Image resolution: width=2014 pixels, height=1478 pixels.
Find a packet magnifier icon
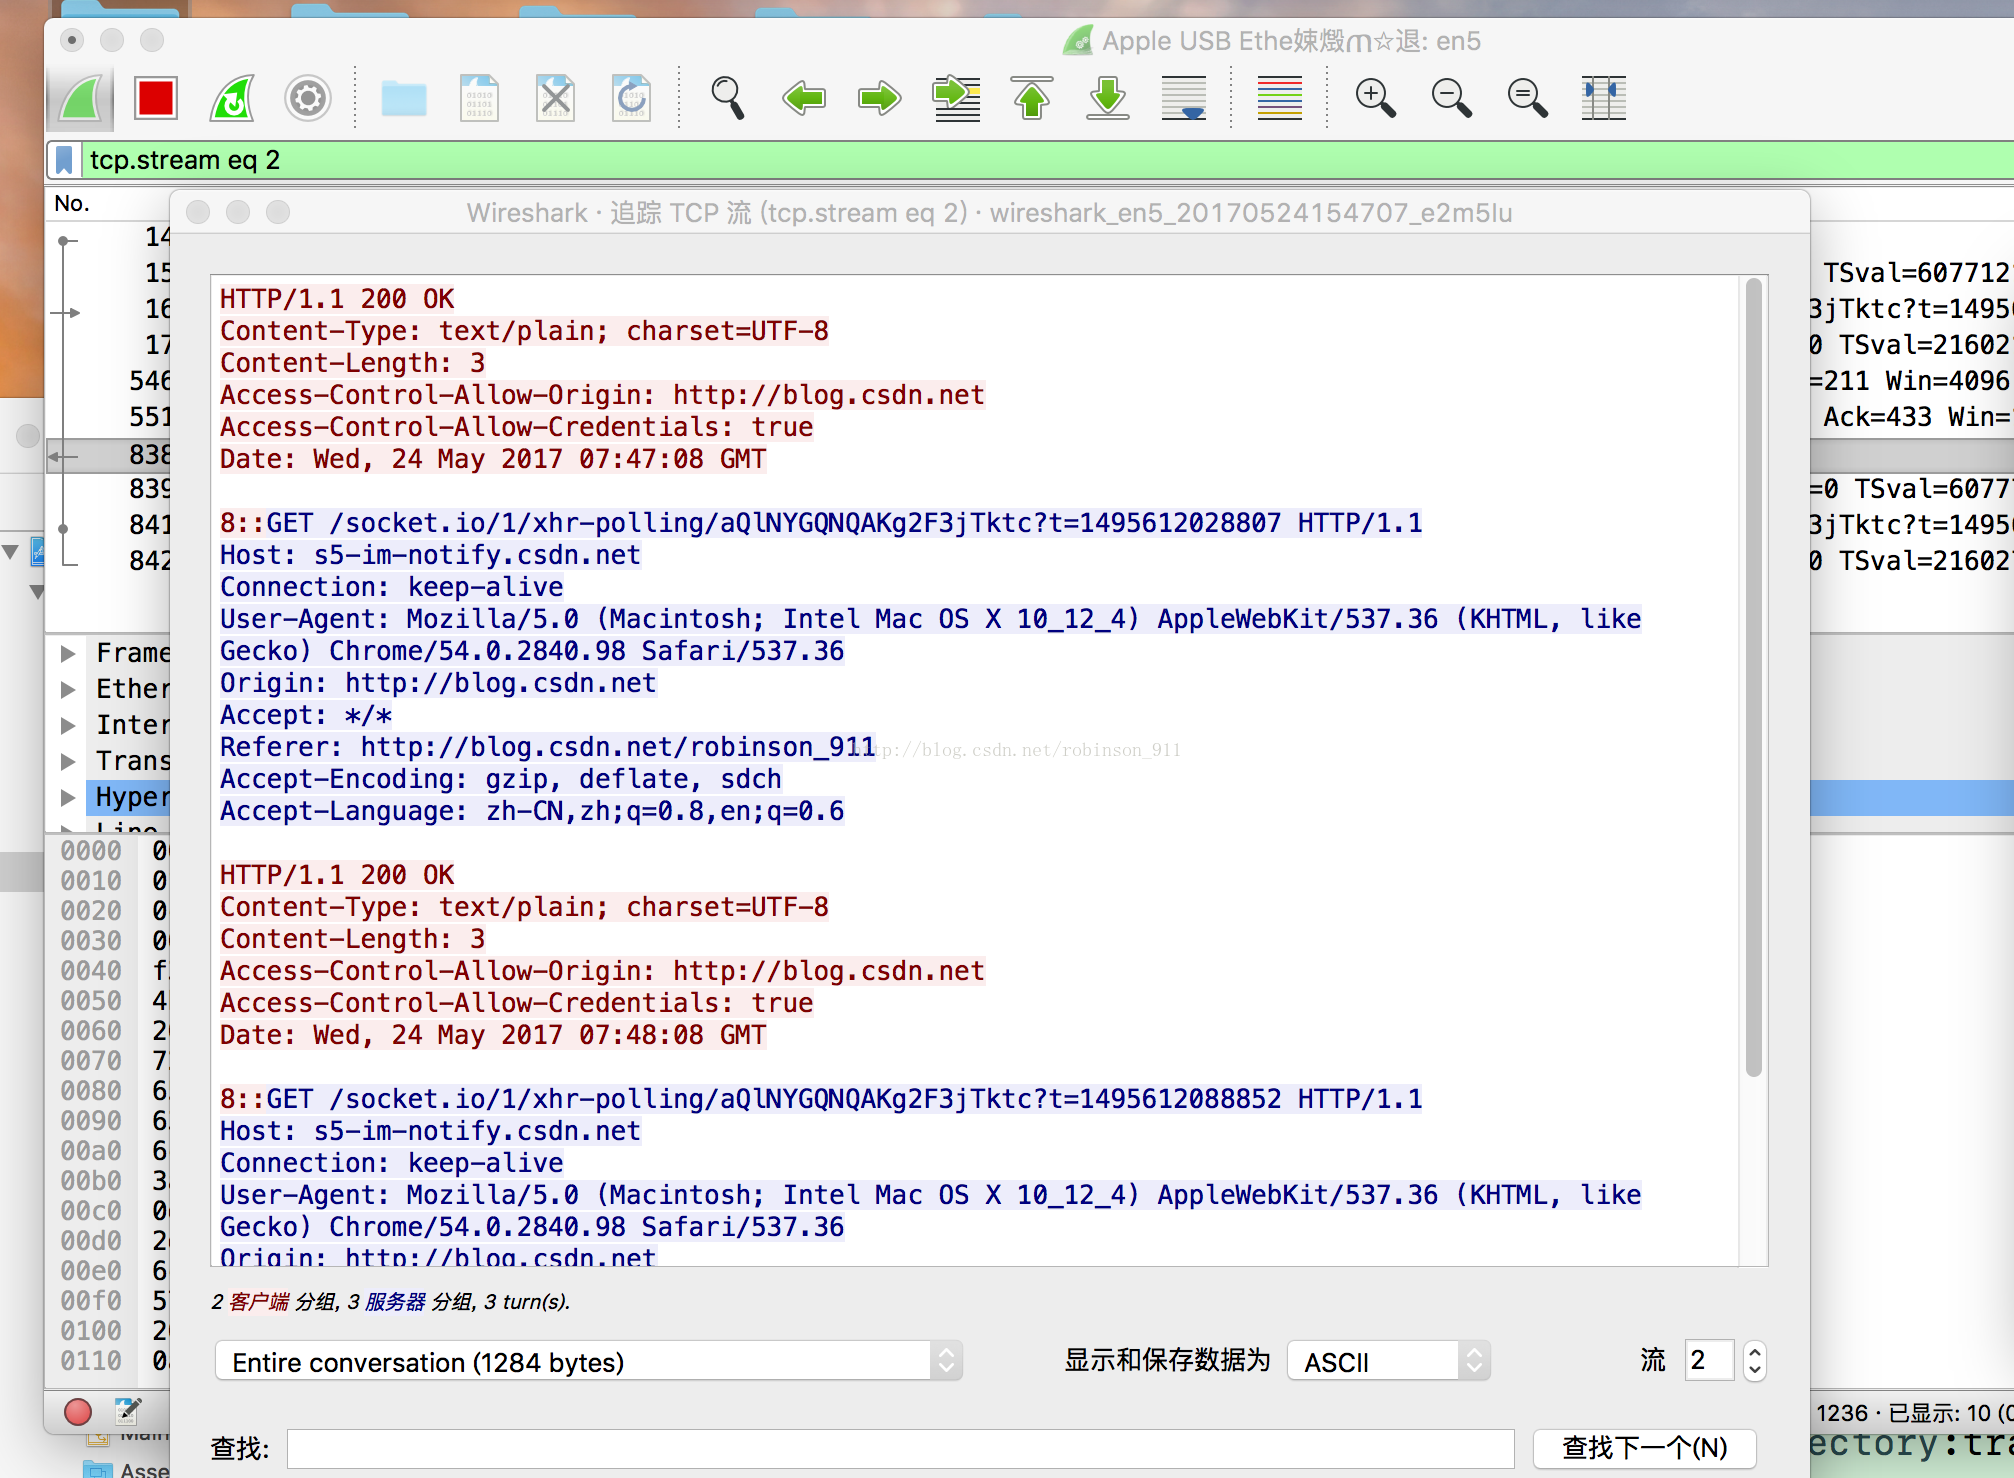click(x=727, y=98)
